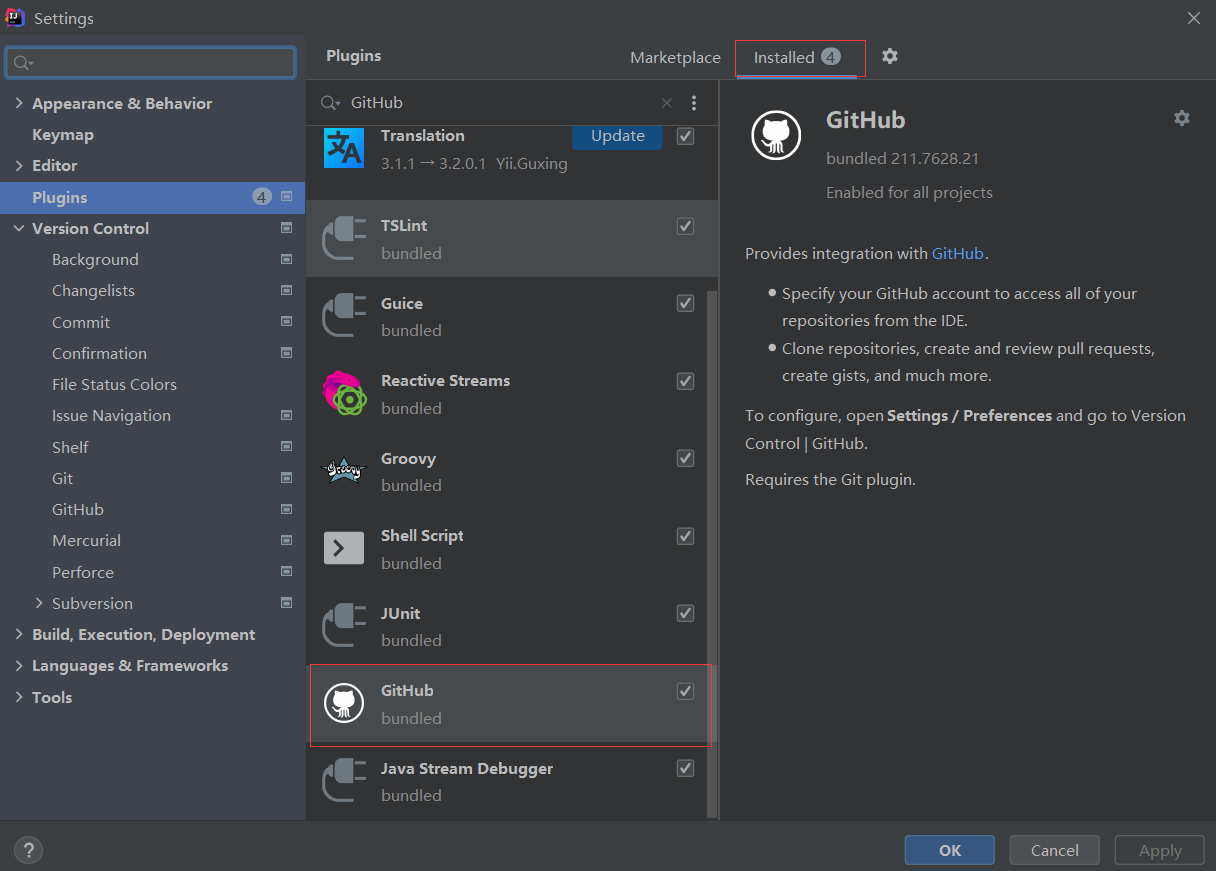Click project-level icon beside Confirmation
This screenshot has height=871, width=1216.
(x=287, y=353)
